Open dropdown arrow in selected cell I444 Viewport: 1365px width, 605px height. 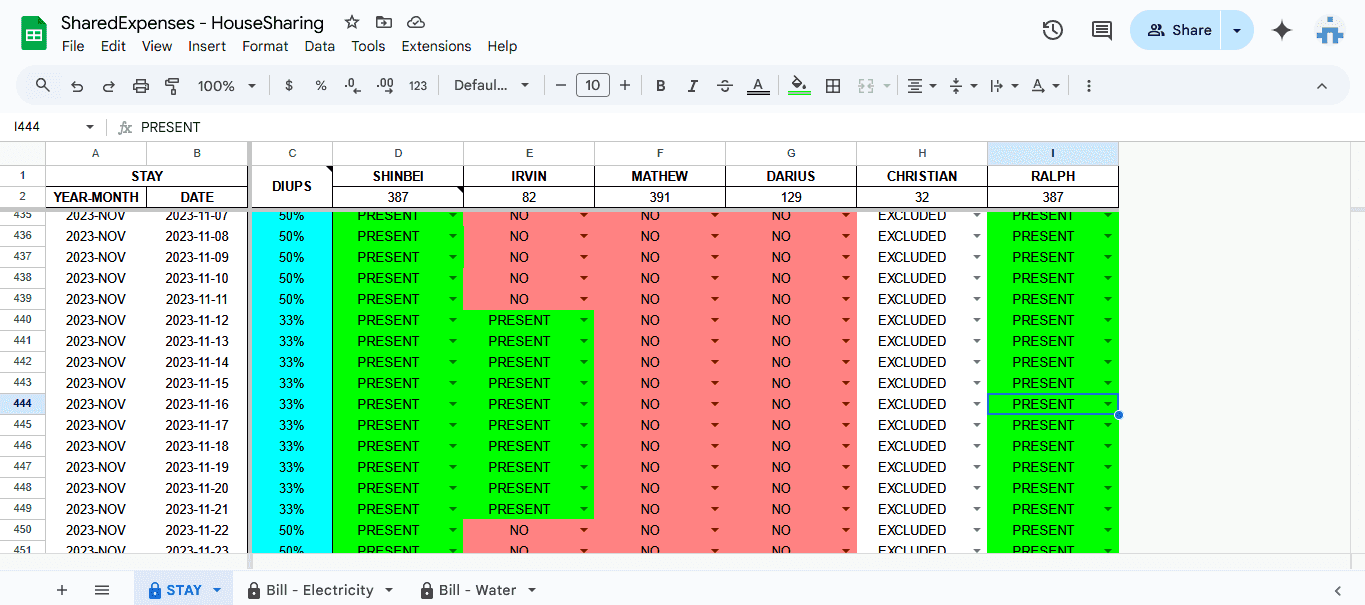coord(1107,404)
